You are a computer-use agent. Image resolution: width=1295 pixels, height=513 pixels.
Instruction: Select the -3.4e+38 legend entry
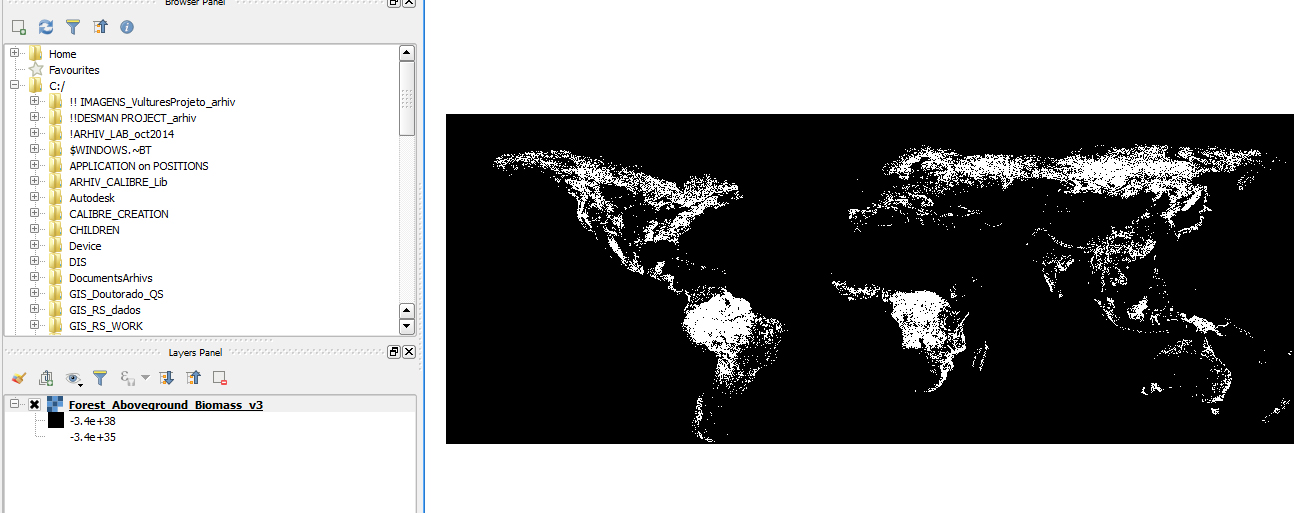coord(92,421)
